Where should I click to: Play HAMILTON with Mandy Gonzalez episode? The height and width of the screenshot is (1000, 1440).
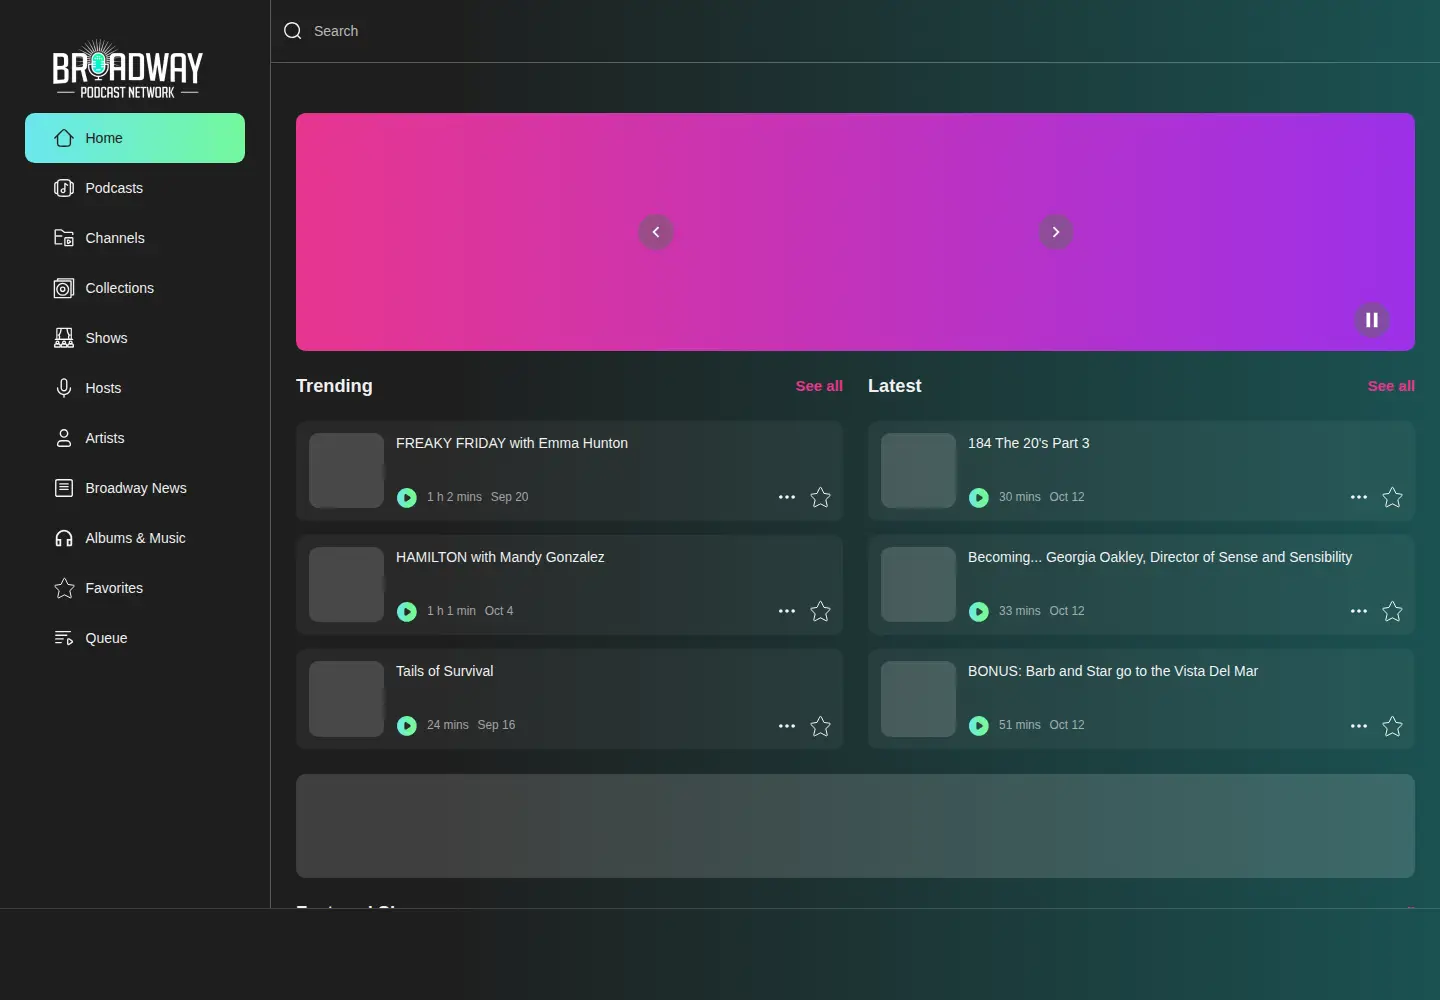407,612
